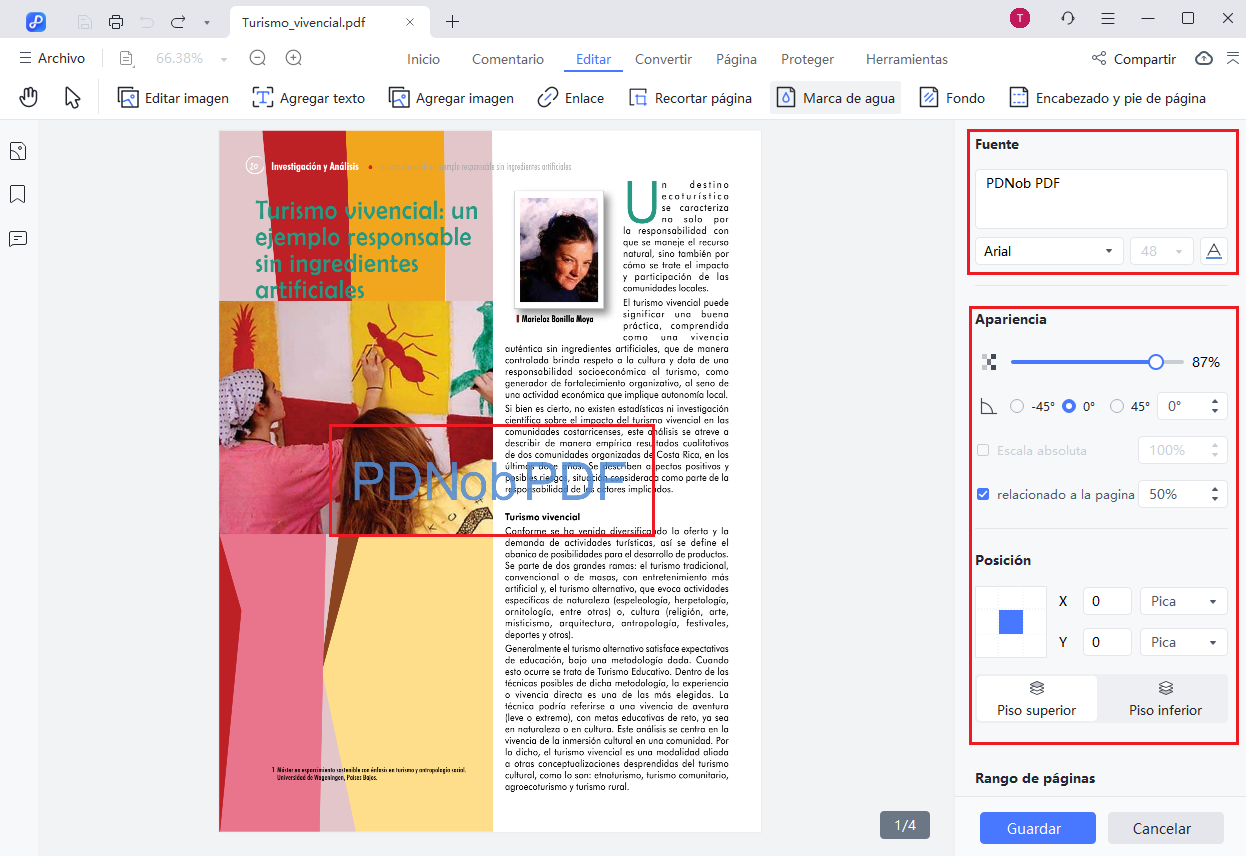This screenshot has height=856, width=1246.
Task: Open the comments panel in the sidebar
Action: click(16, 236)
